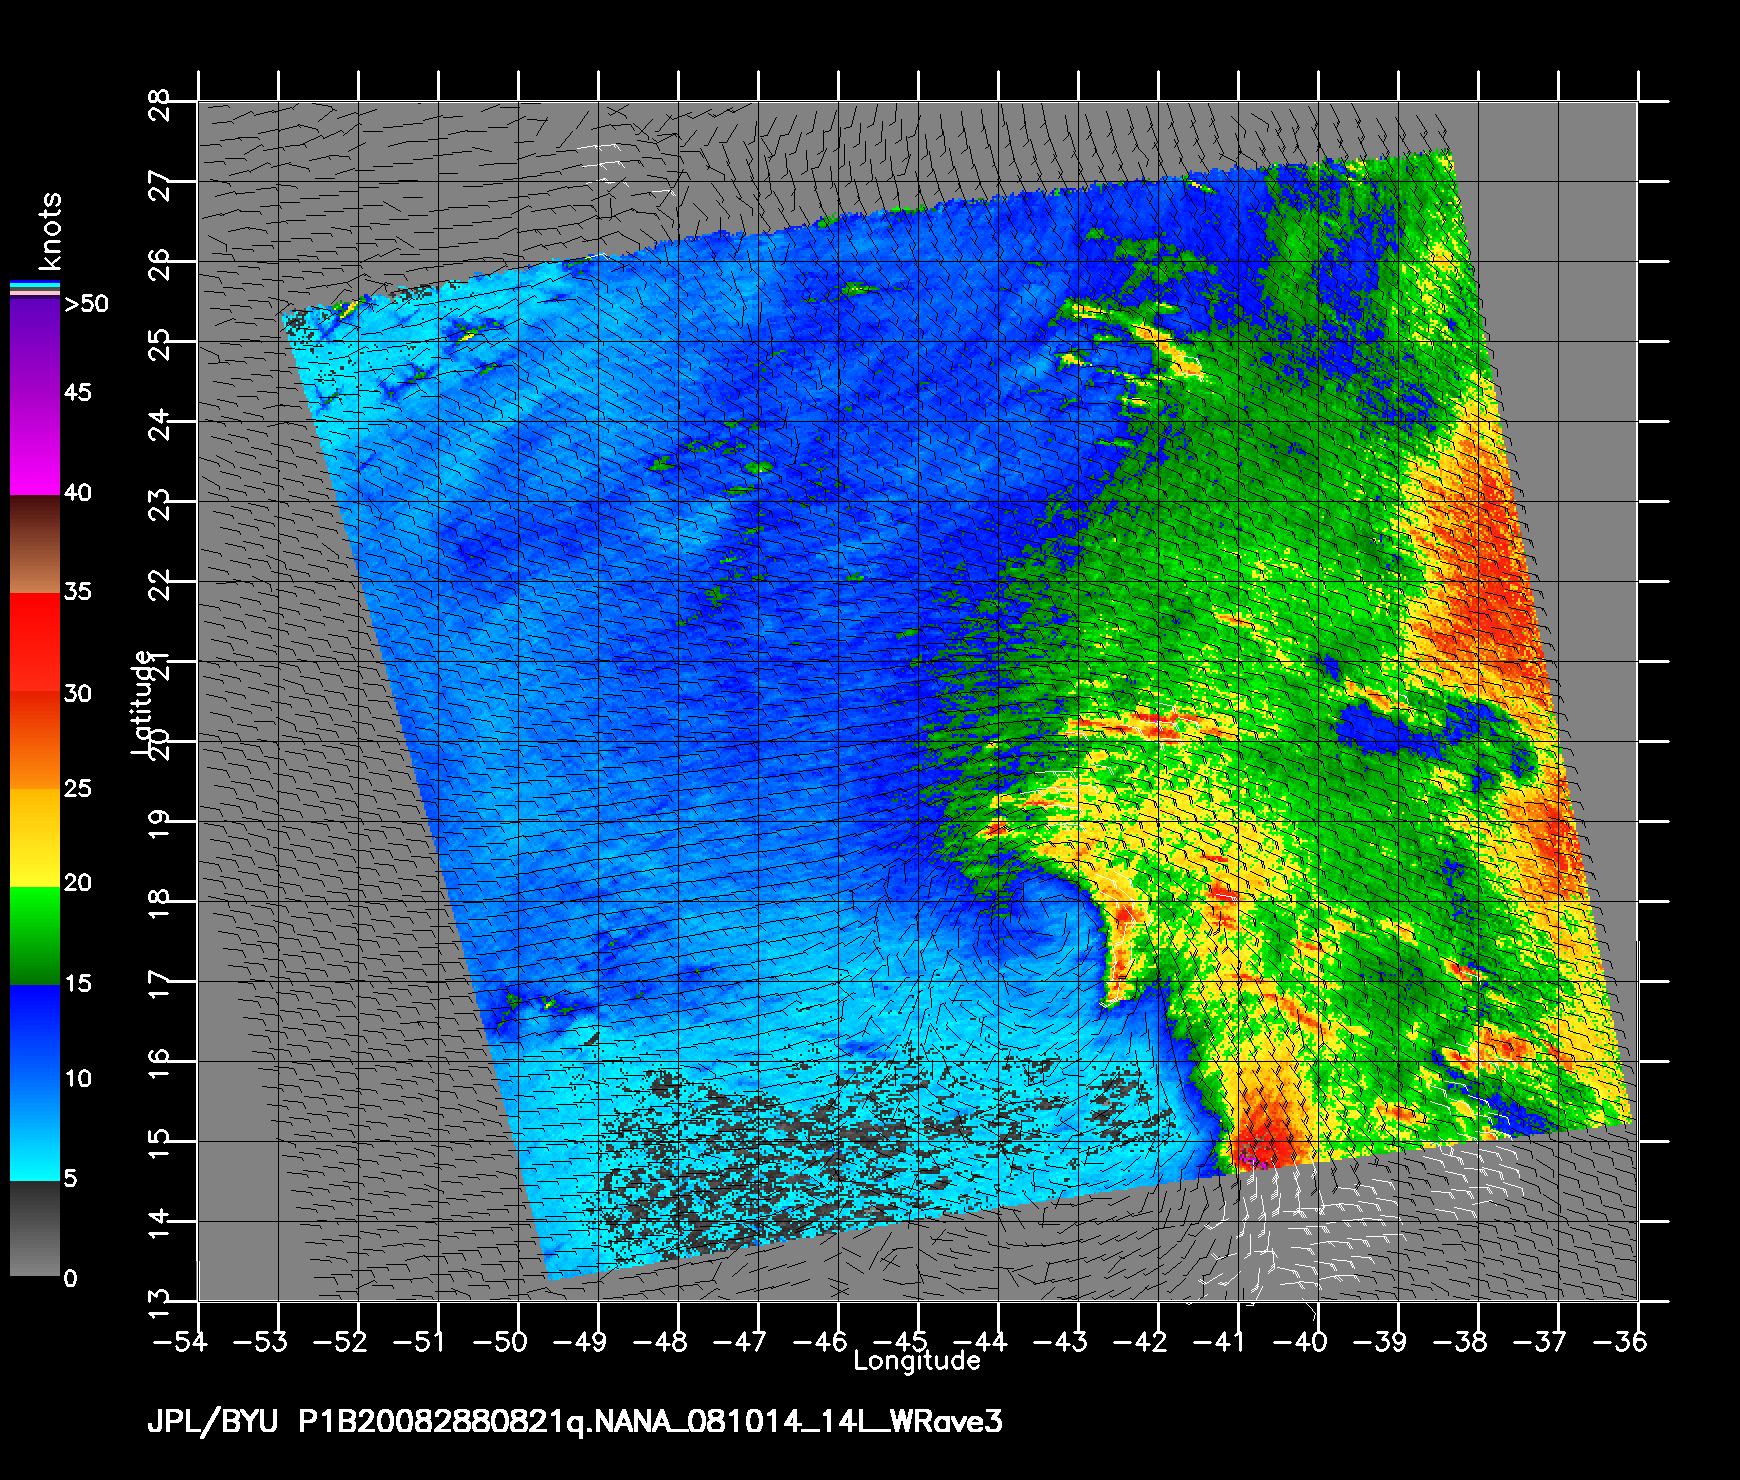The image size is (1740, 1480).
Task: Click the longitude tick label '-42'
Action: (1140, 1341)
